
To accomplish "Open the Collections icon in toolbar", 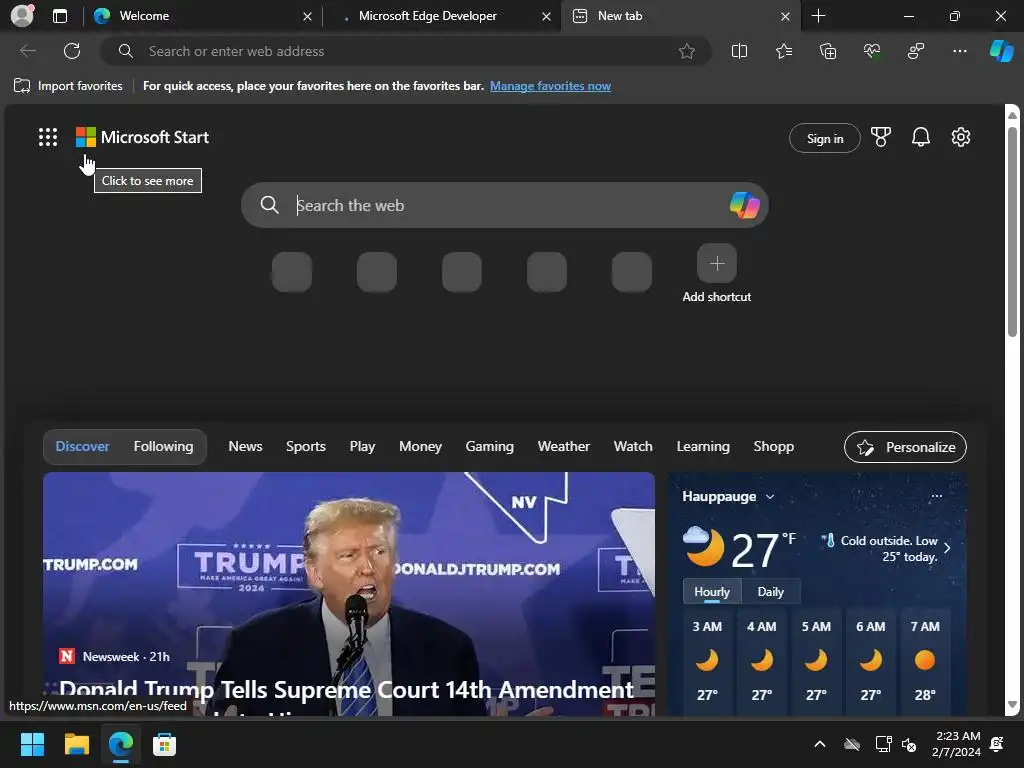I will coord(828,51).
